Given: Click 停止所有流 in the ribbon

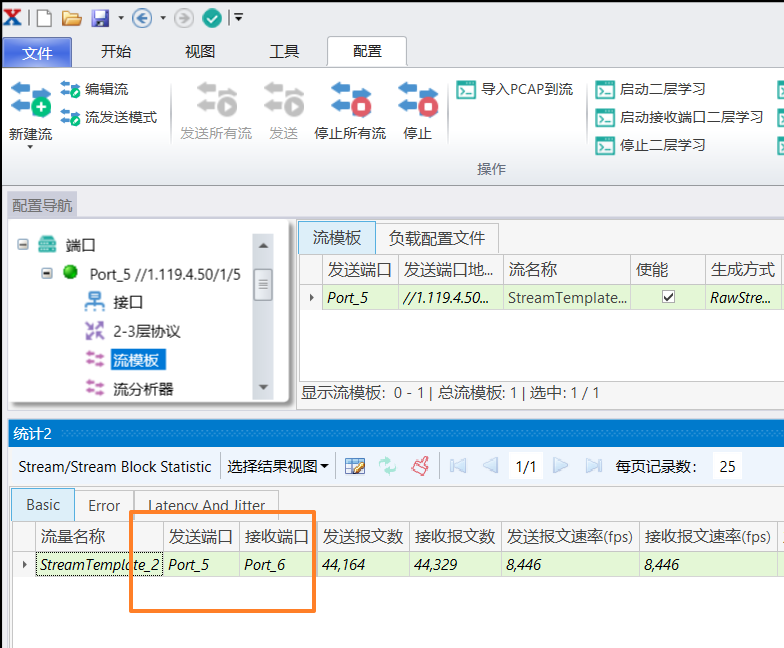Looking at the screenshot, I should click(350, 112).
